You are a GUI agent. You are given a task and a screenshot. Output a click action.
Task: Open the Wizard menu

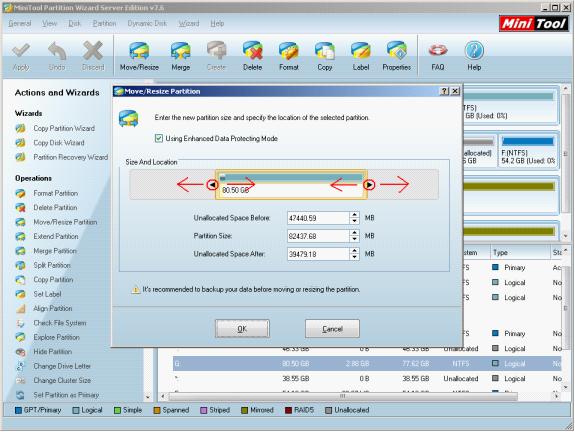click(x=189, y=23)
